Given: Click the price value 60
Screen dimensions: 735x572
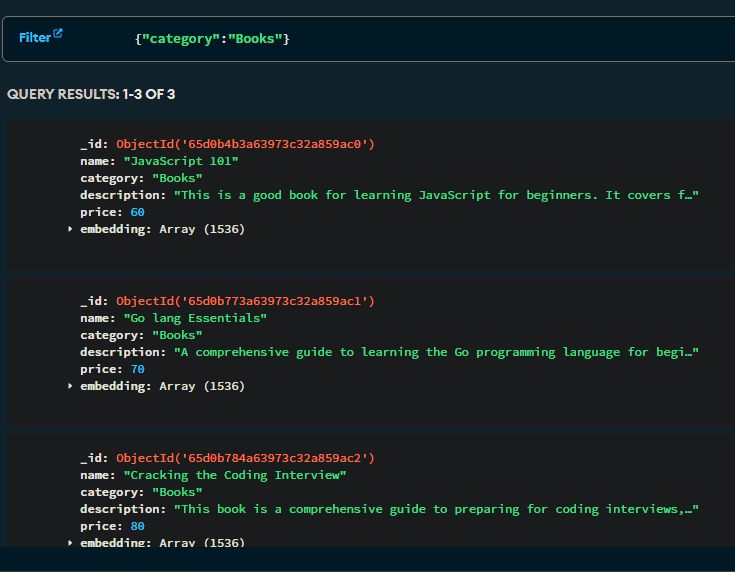Looking at the screenshot, I should click(x=137, y=212).
